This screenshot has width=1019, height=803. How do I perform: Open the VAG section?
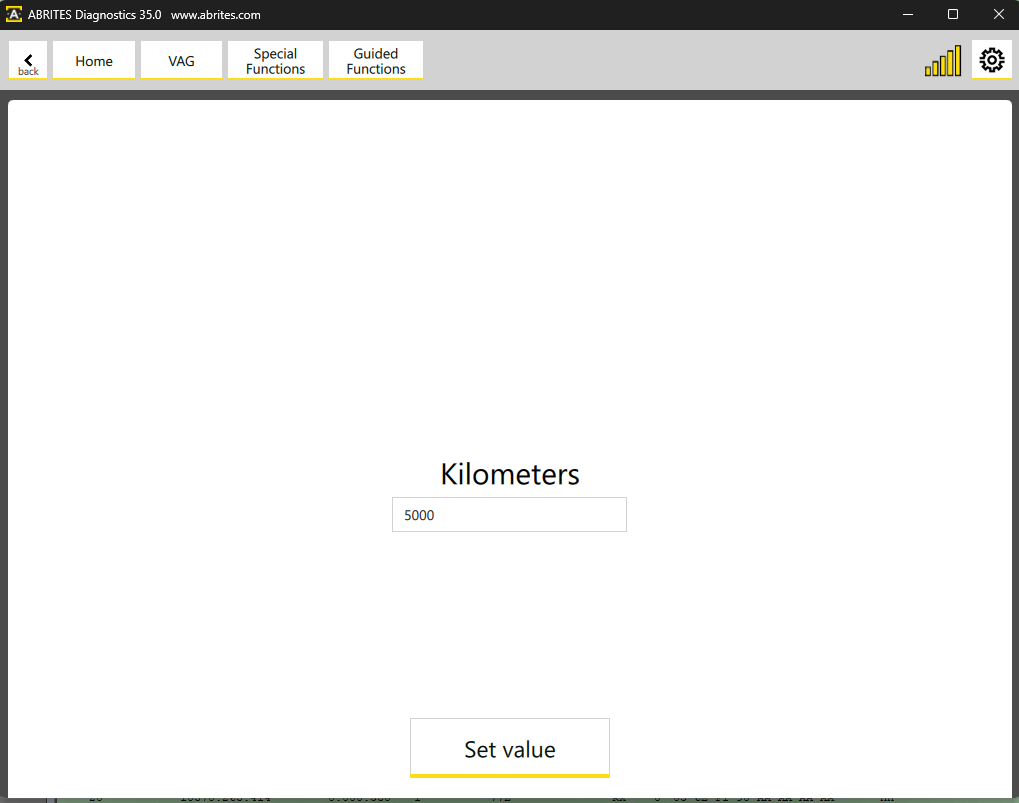[181, 60]
